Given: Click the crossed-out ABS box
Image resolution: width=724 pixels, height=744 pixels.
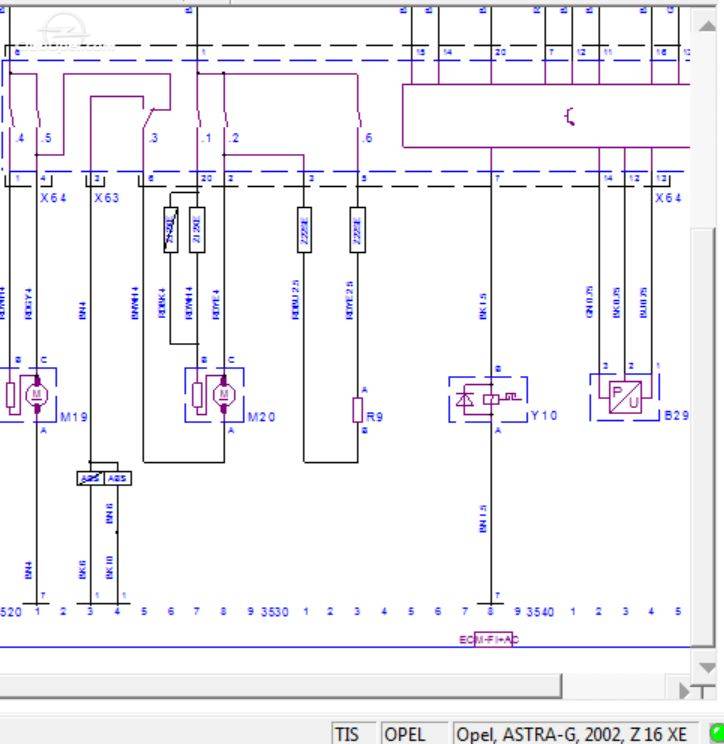Looking at the screenshot, I should tap(90, 478).
